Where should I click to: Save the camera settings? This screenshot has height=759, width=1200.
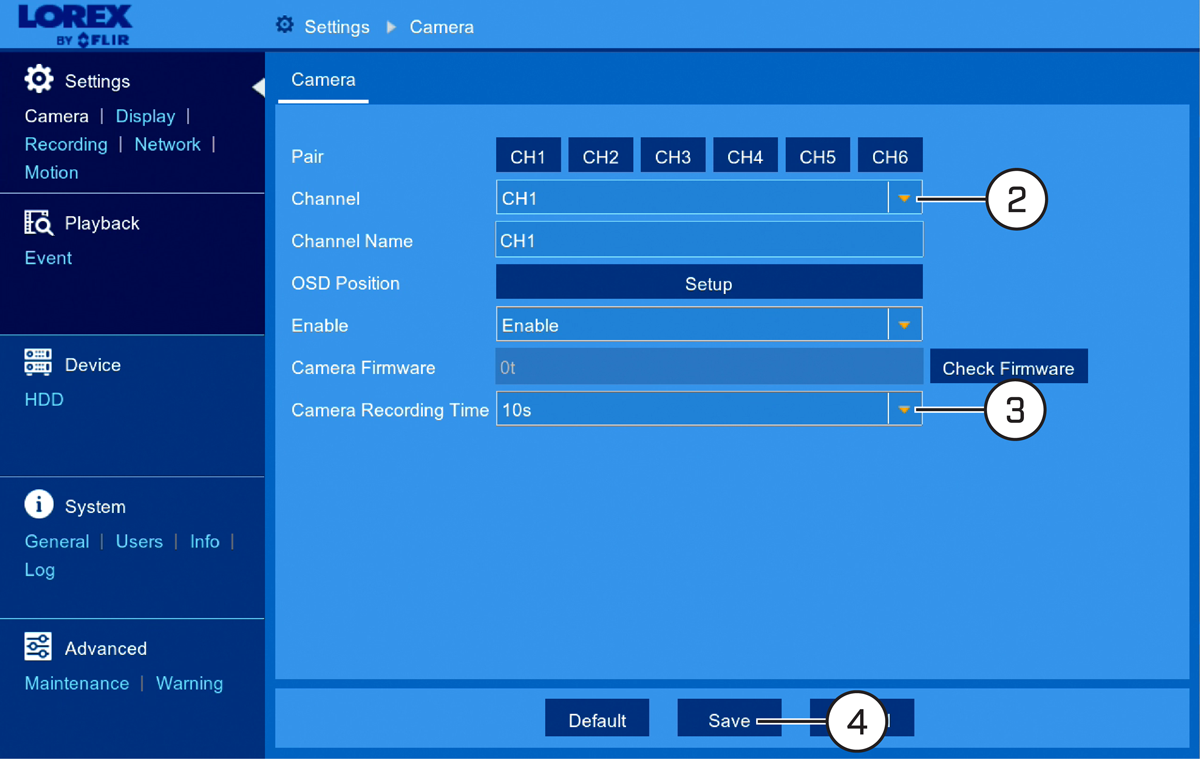tap(729, 719)
